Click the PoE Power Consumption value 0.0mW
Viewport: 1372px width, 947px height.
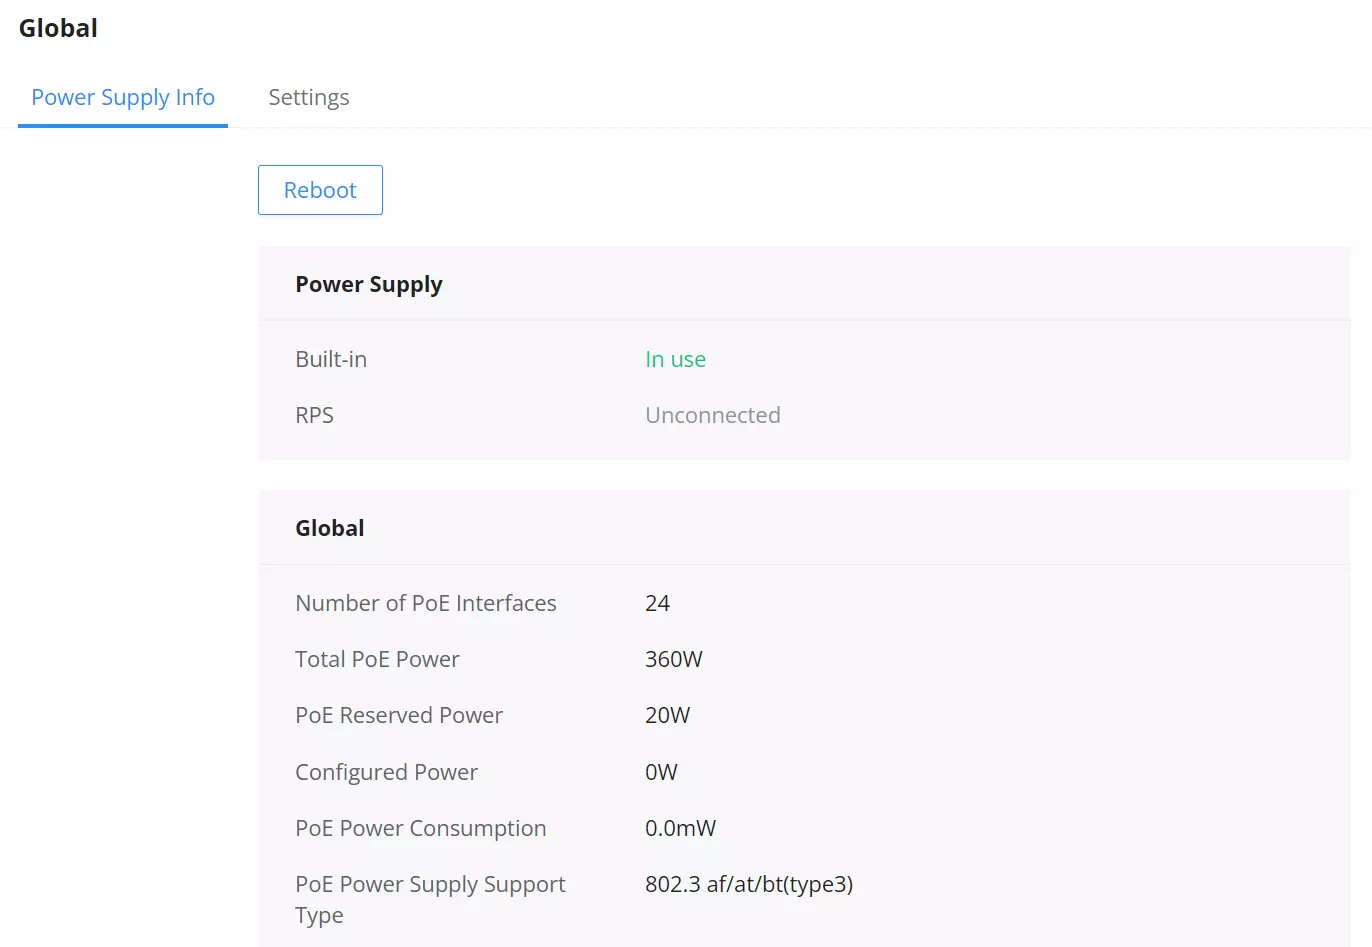(680, 828)
